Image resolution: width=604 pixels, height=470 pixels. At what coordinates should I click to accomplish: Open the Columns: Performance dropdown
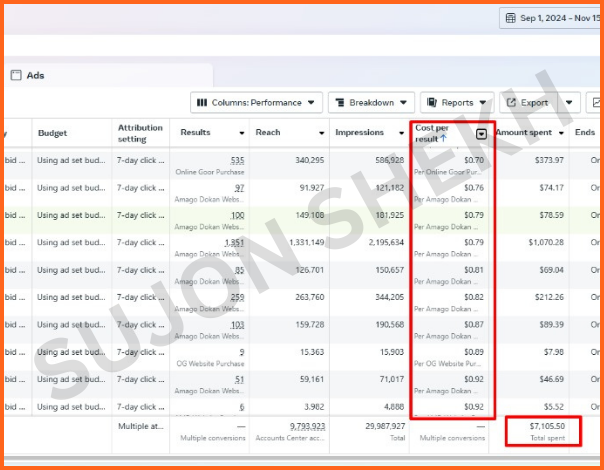point(256,102)
